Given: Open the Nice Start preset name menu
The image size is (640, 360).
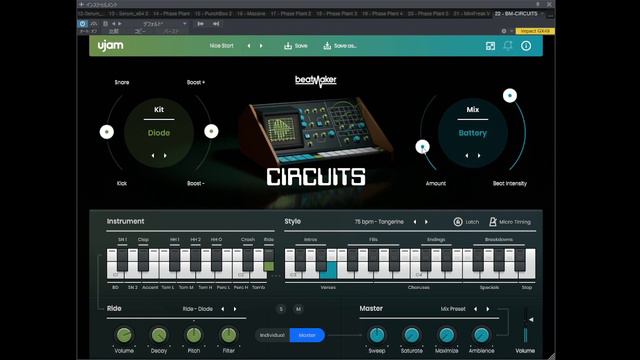Looking at the screenshot, I should tap(222, 46).
